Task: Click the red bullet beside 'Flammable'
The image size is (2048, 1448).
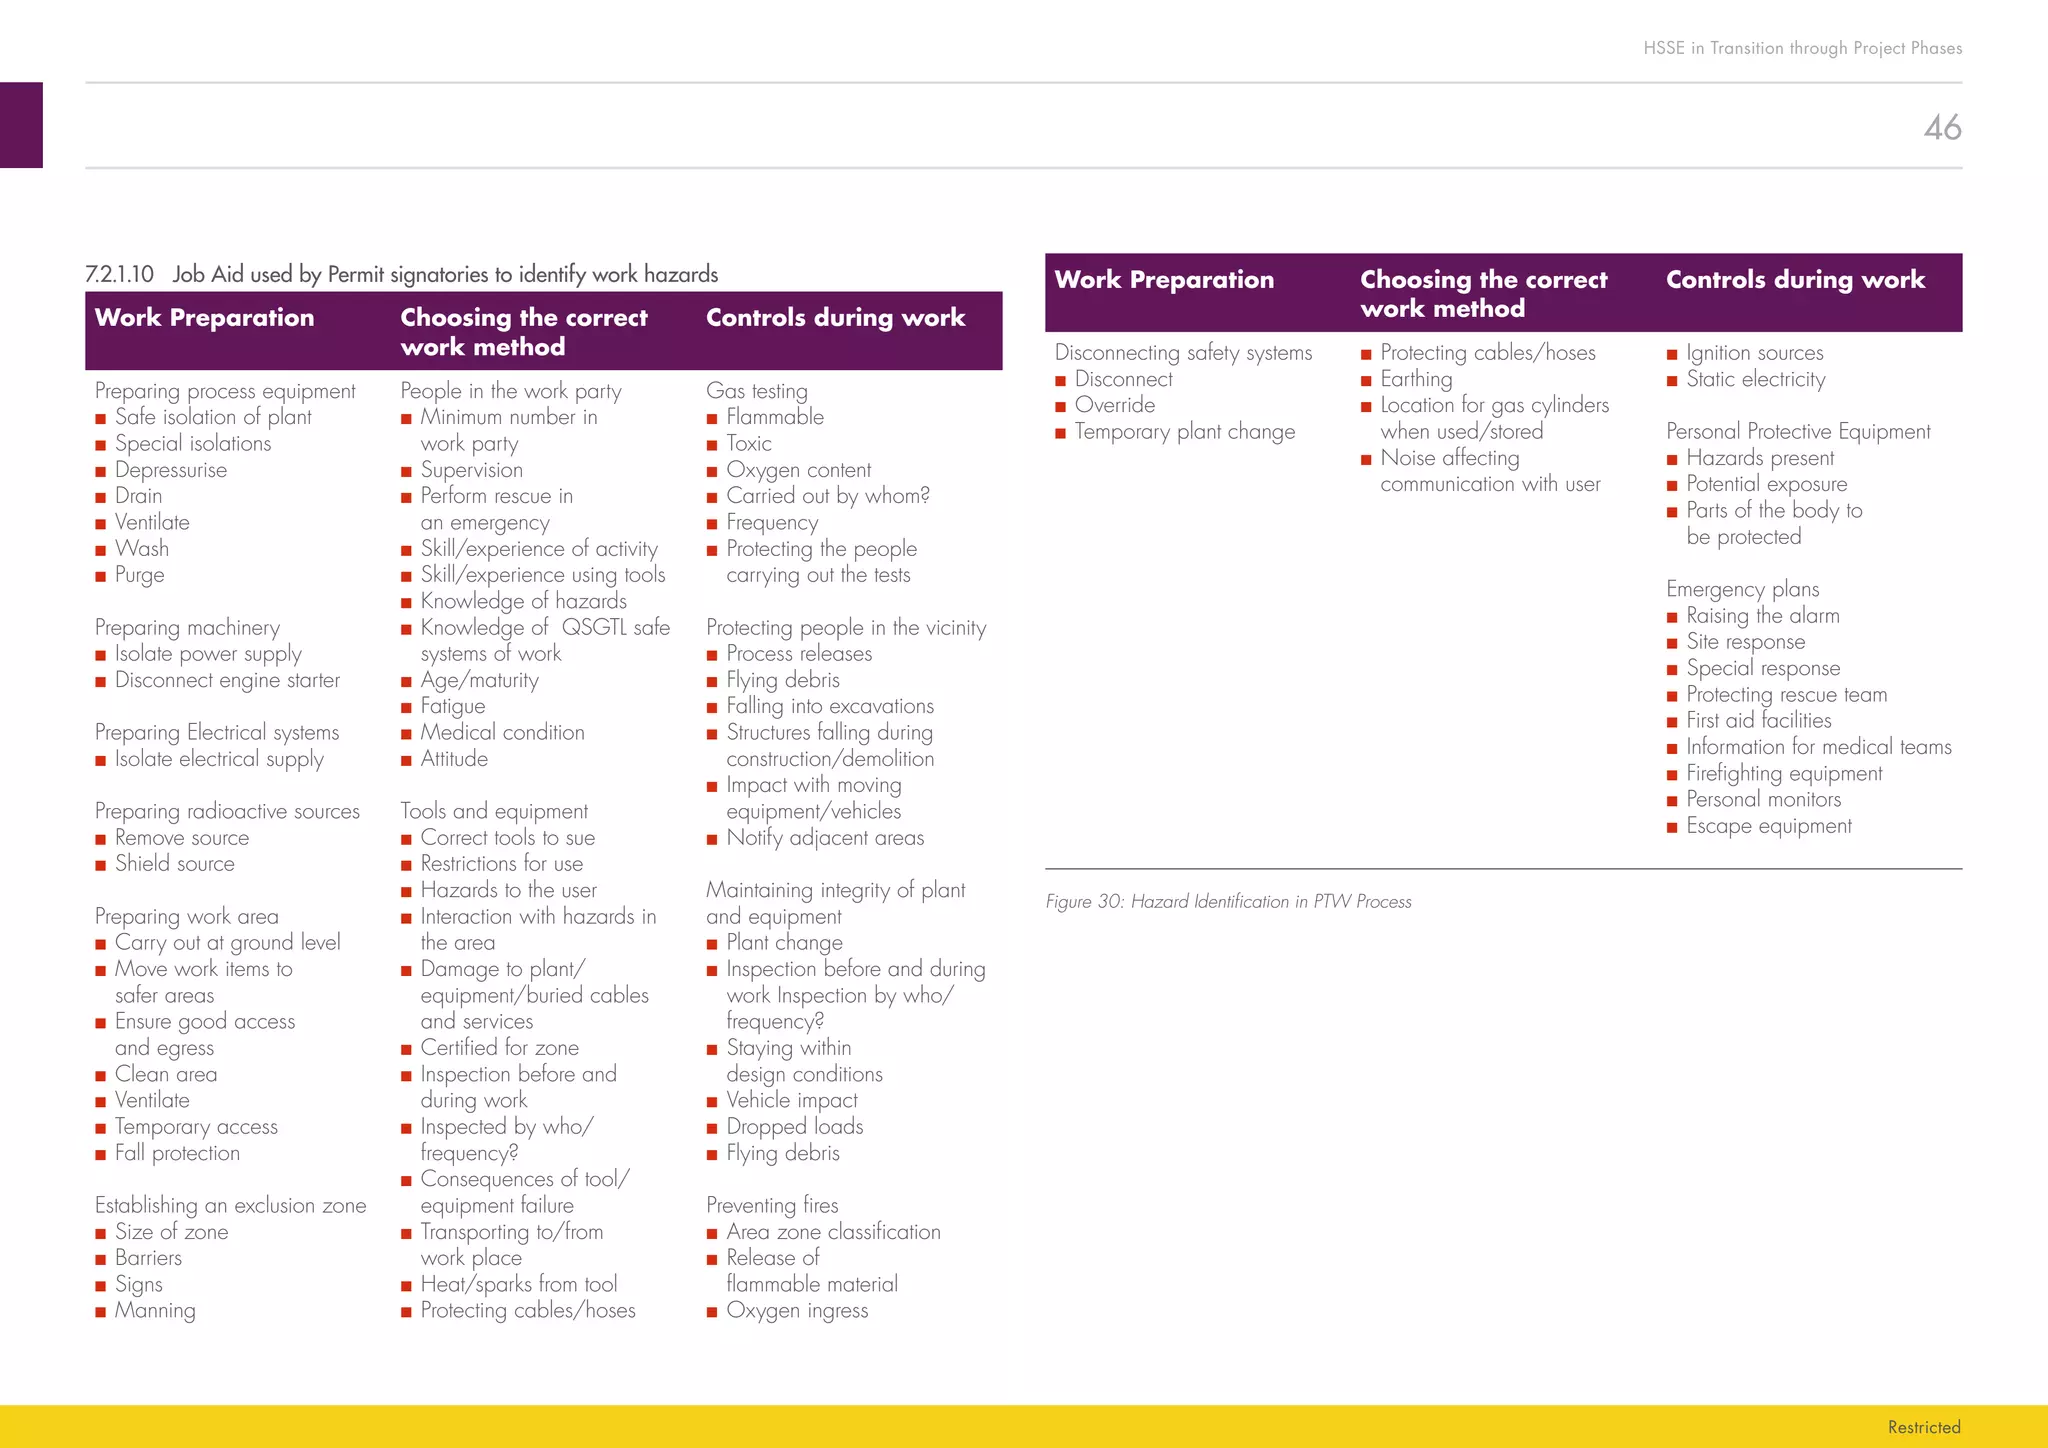Action: [x=712, y=418]
